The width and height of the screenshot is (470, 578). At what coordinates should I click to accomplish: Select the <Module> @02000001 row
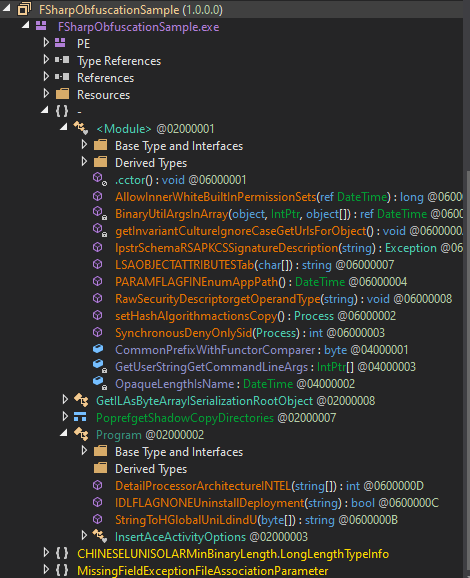[155, 129]
